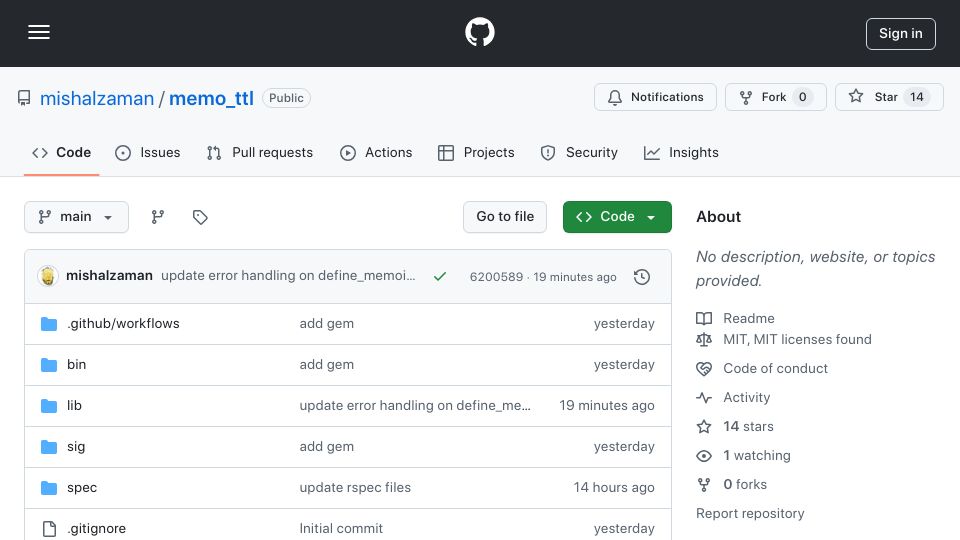Star the repository

[889, 97]
